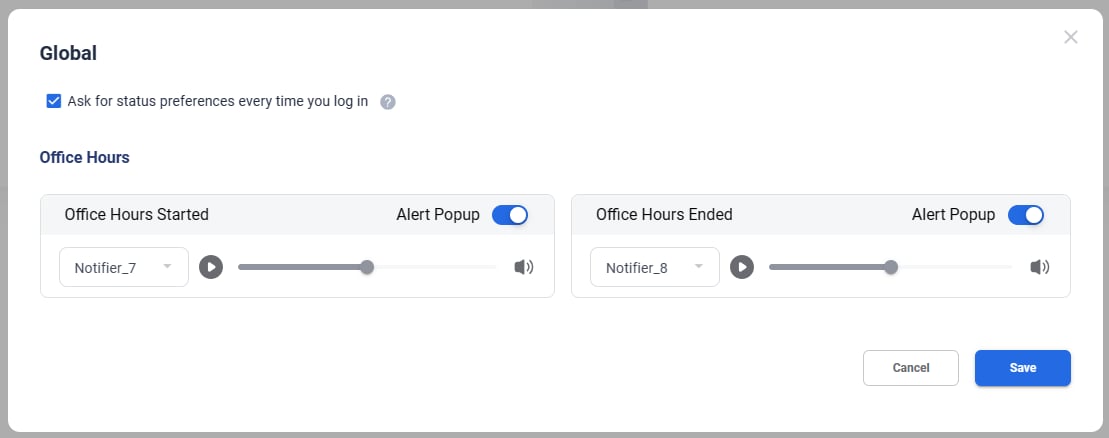
Task: Click the Office Hours section heading
Action: pyautogui.click(x=84, y=157)
